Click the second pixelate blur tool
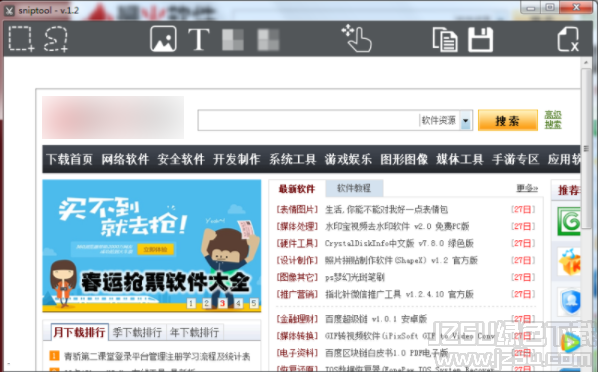Viewport: 598px width, 372px height. [268, 40]
